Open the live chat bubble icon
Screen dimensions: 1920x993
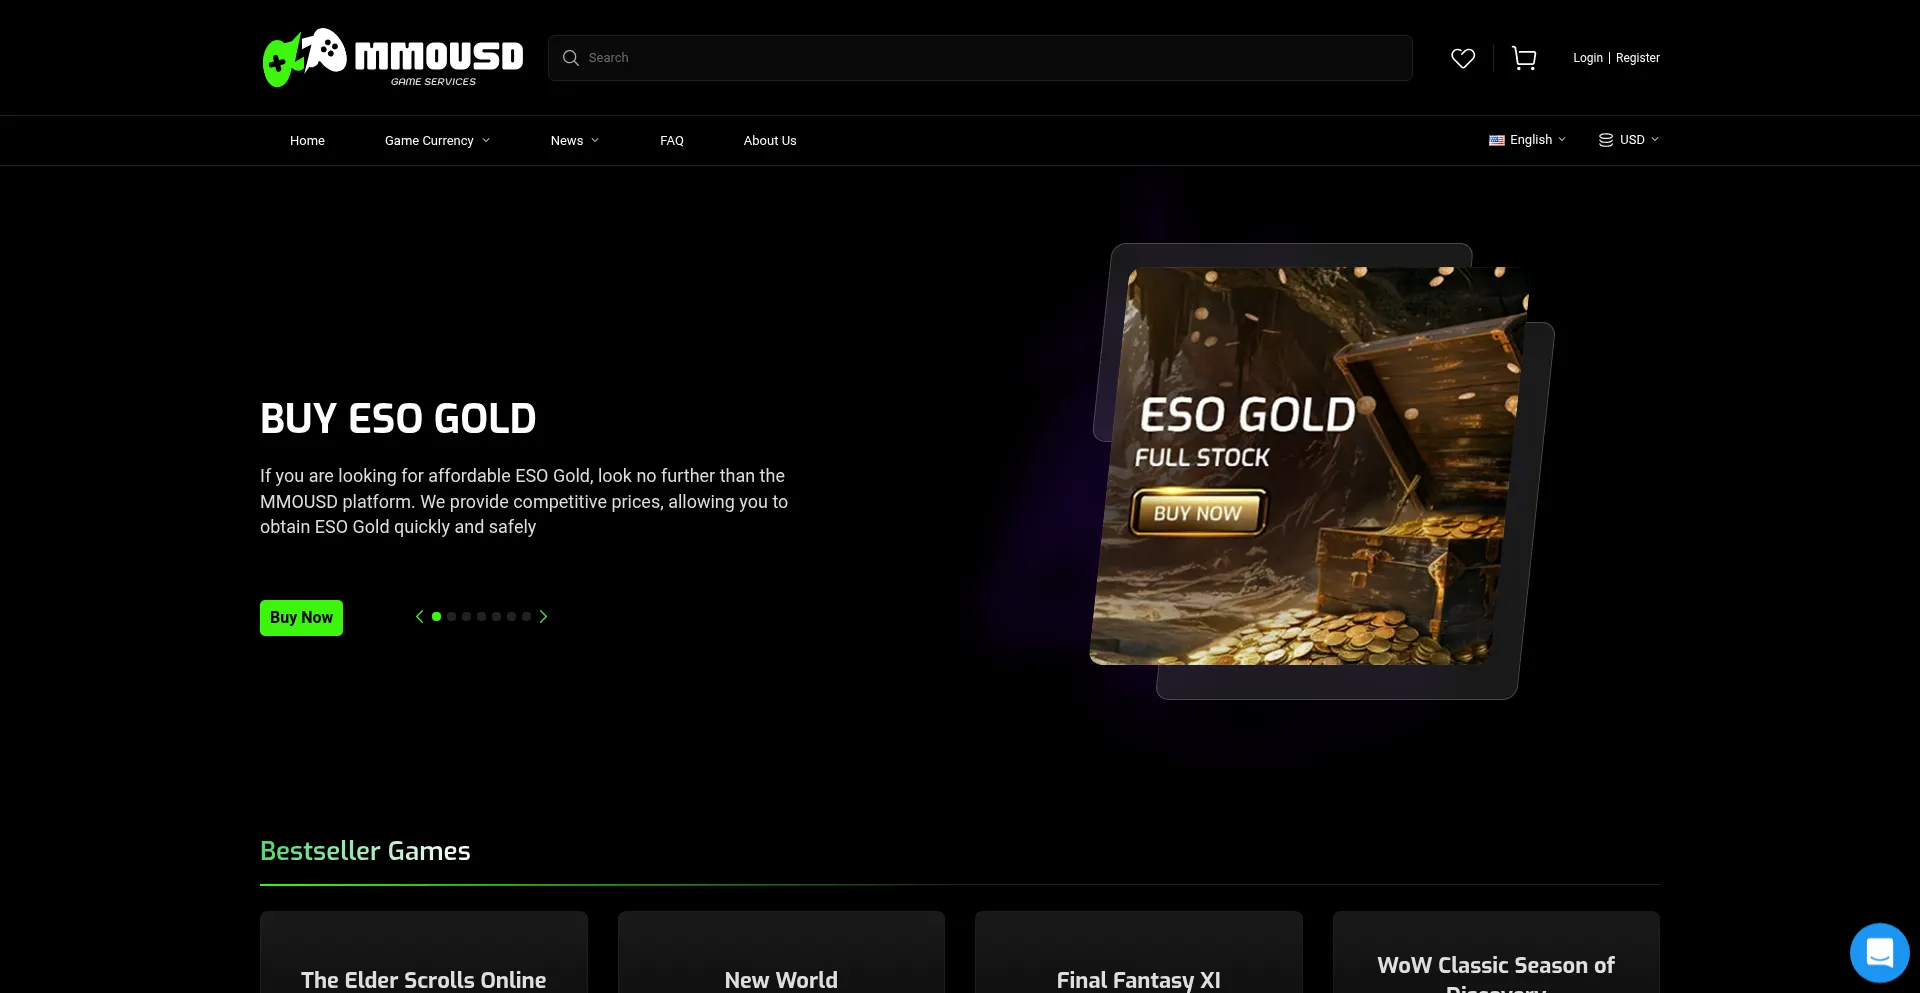(x=1879, y=952)
